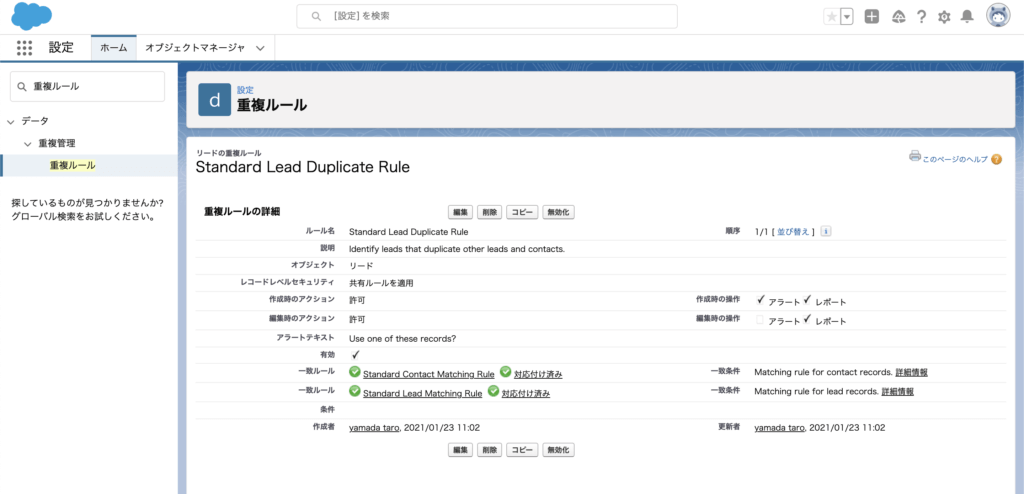This screenshot has width=1024, height=494.
Task: Collapse the データ tree section
Action: [11, 121]
